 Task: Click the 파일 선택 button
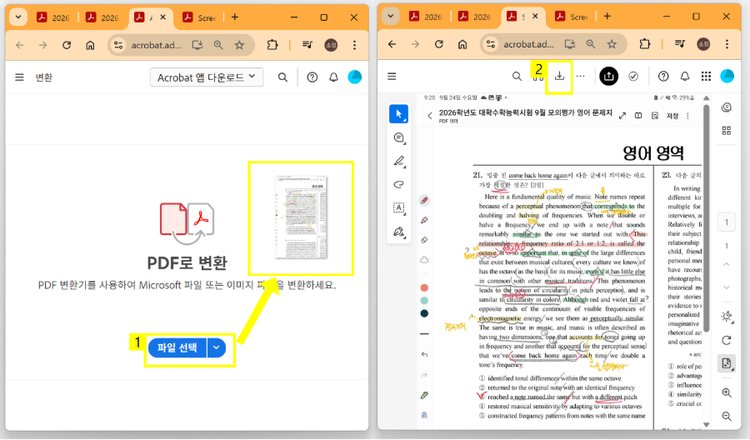(177, 347)
